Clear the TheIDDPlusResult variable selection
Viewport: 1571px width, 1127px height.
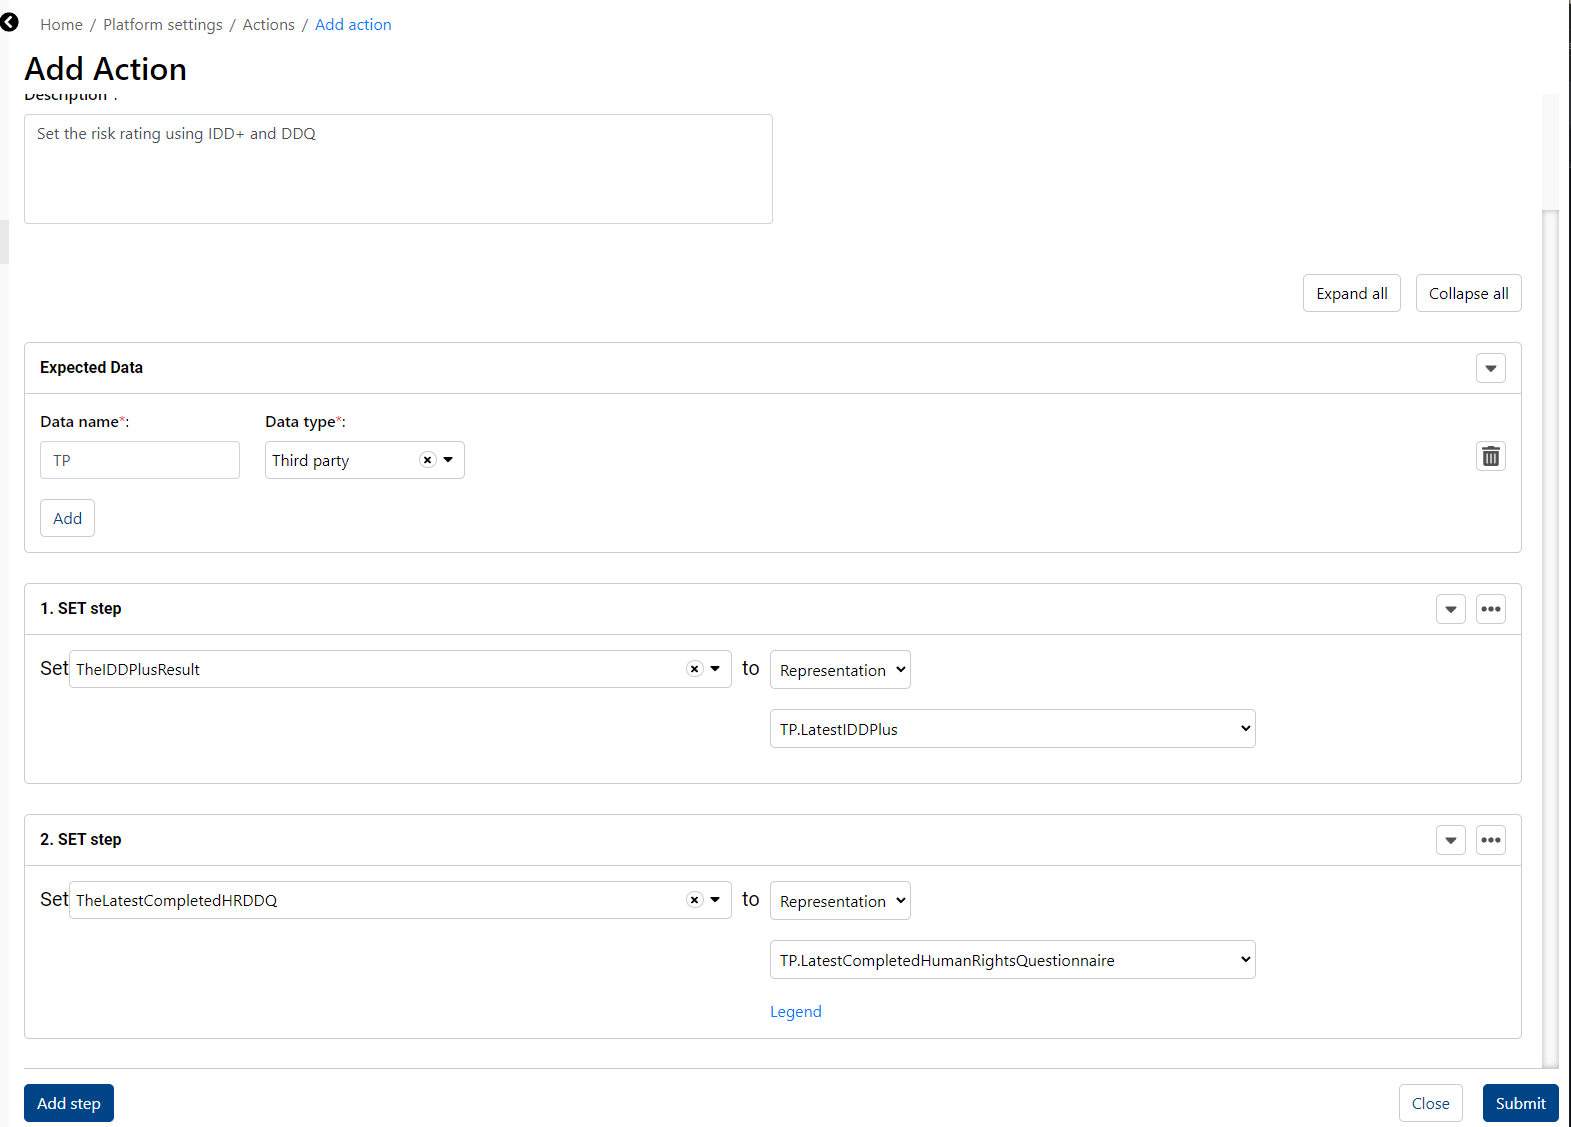click(694, 669)
